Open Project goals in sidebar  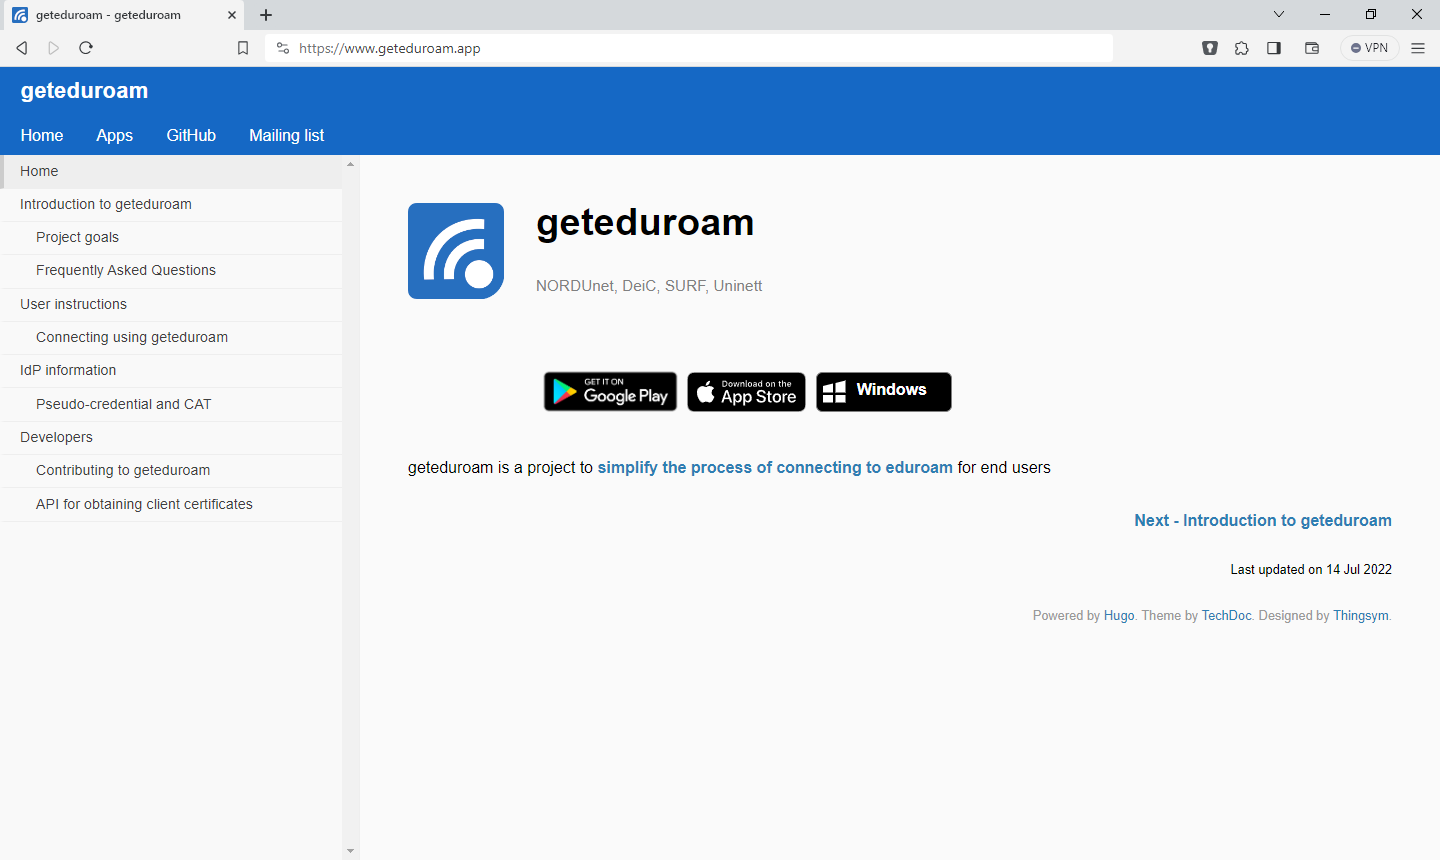click(x=171, y=238)
